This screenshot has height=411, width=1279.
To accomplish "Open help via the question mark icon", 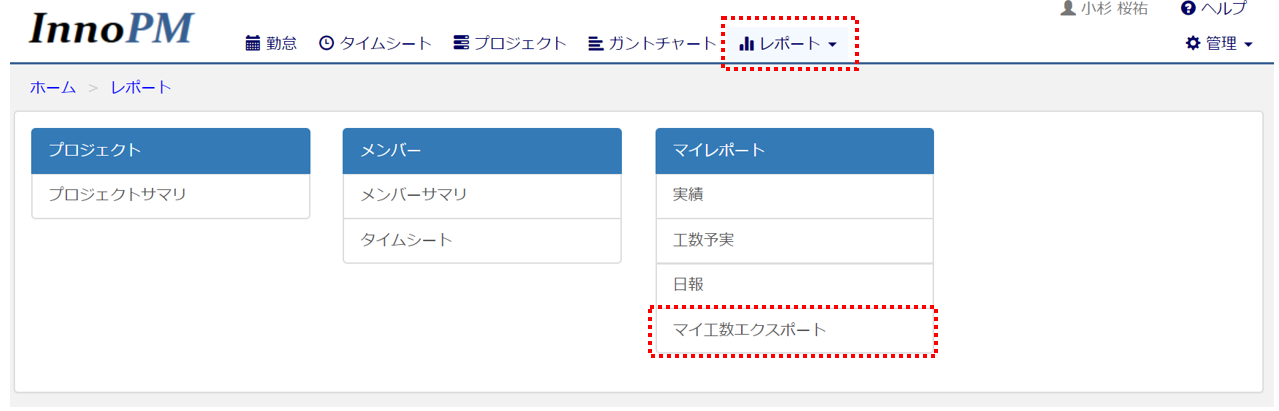I will 1188,8.
